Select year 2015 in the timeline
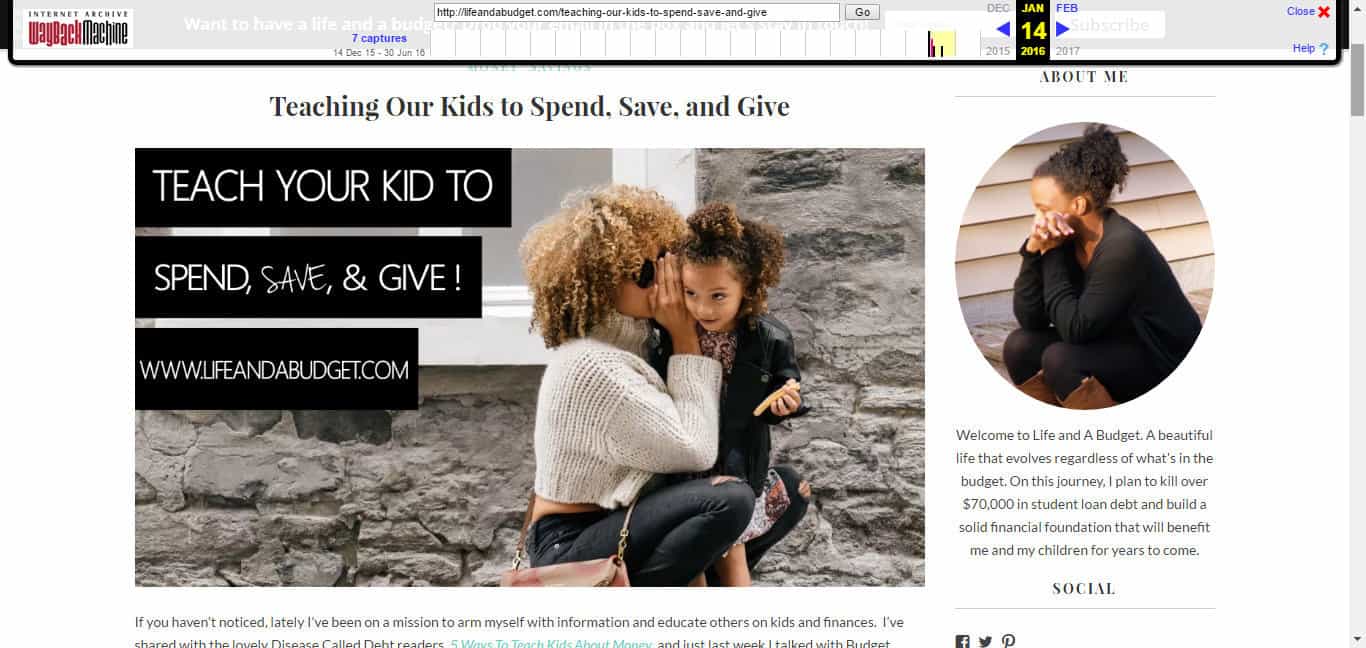The image size is (1366, 648). click(998, 51)
